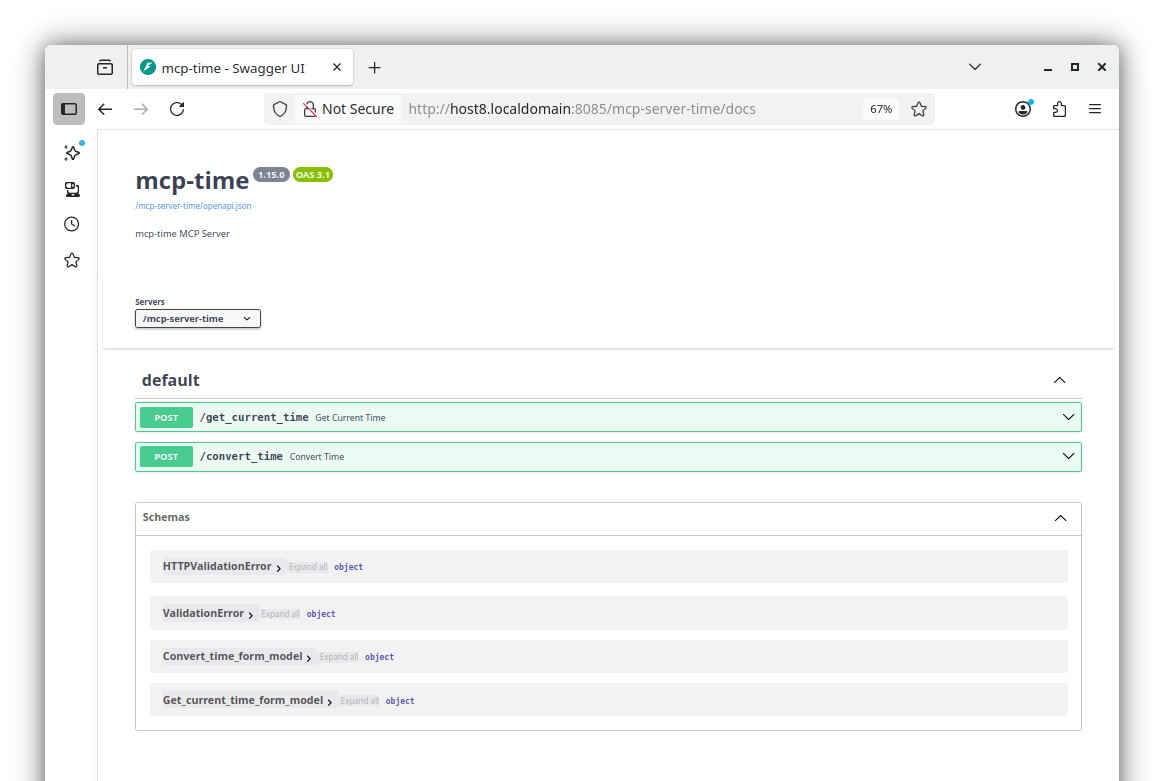Open the application hamburger menu

(x=1095, y=109)
